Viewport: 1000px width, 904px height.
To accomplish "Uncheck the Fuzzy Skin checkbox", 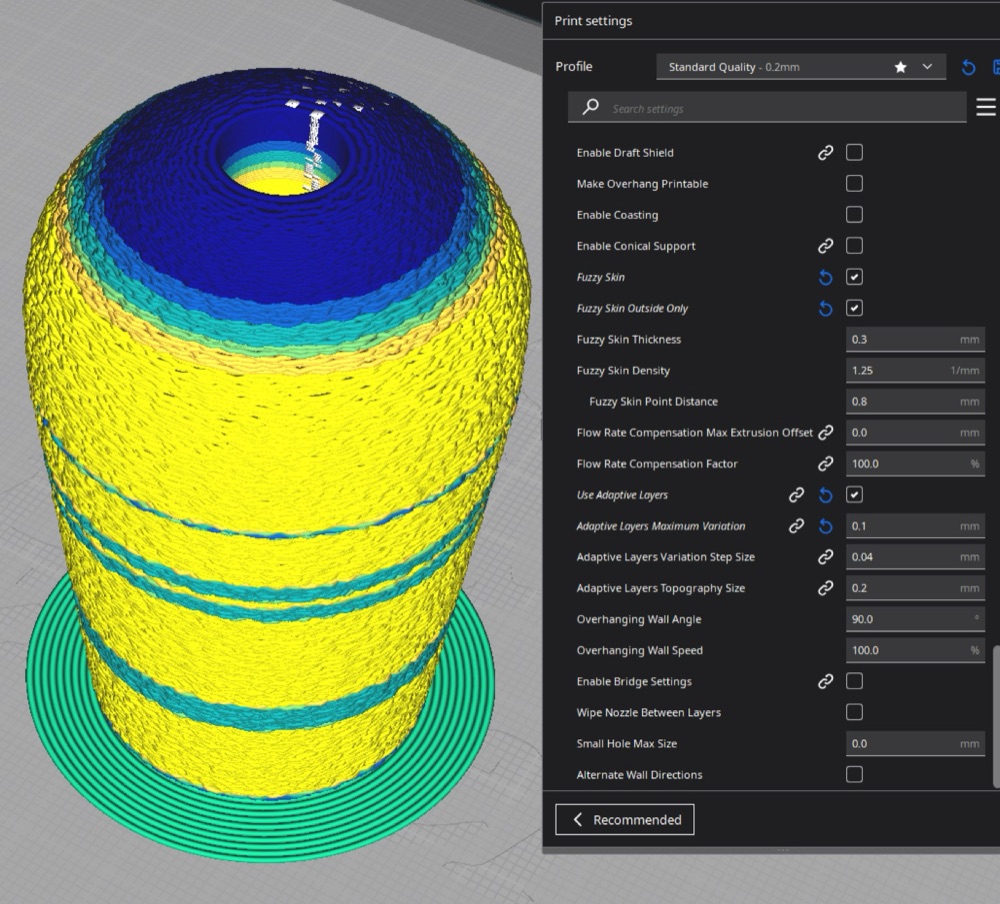I will pos(854,277).
